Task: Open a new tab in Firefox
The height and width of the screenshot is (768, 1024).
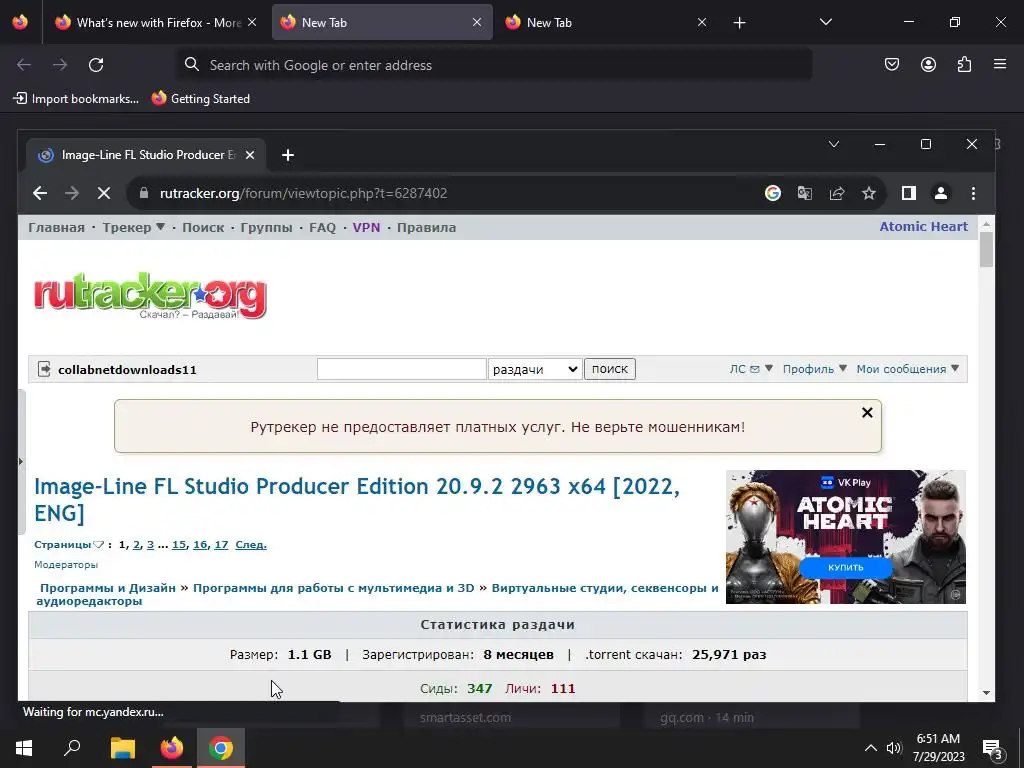Action: click(x=739, y=23)
